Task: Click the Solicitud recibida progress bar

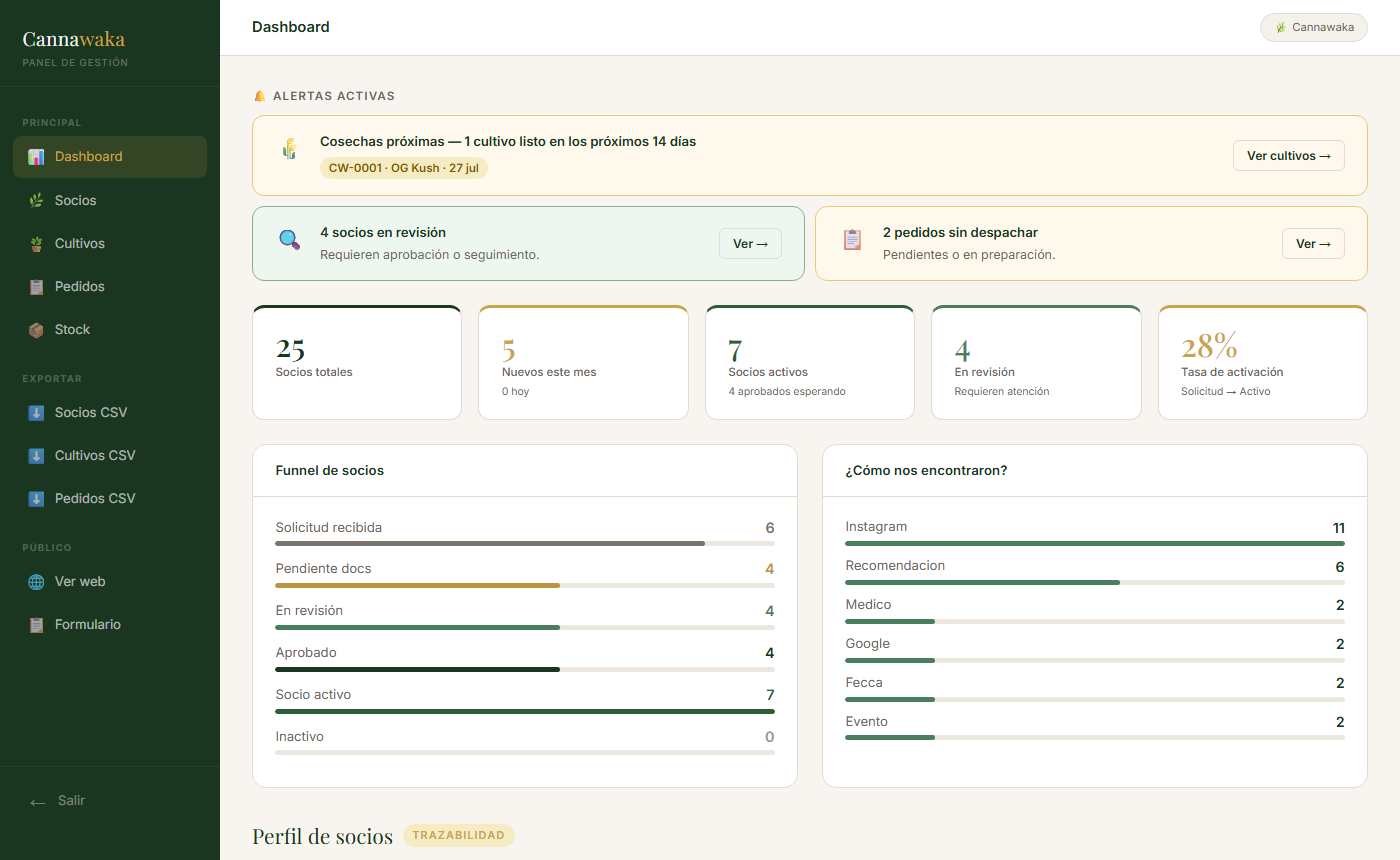Action: pos(525,544)
